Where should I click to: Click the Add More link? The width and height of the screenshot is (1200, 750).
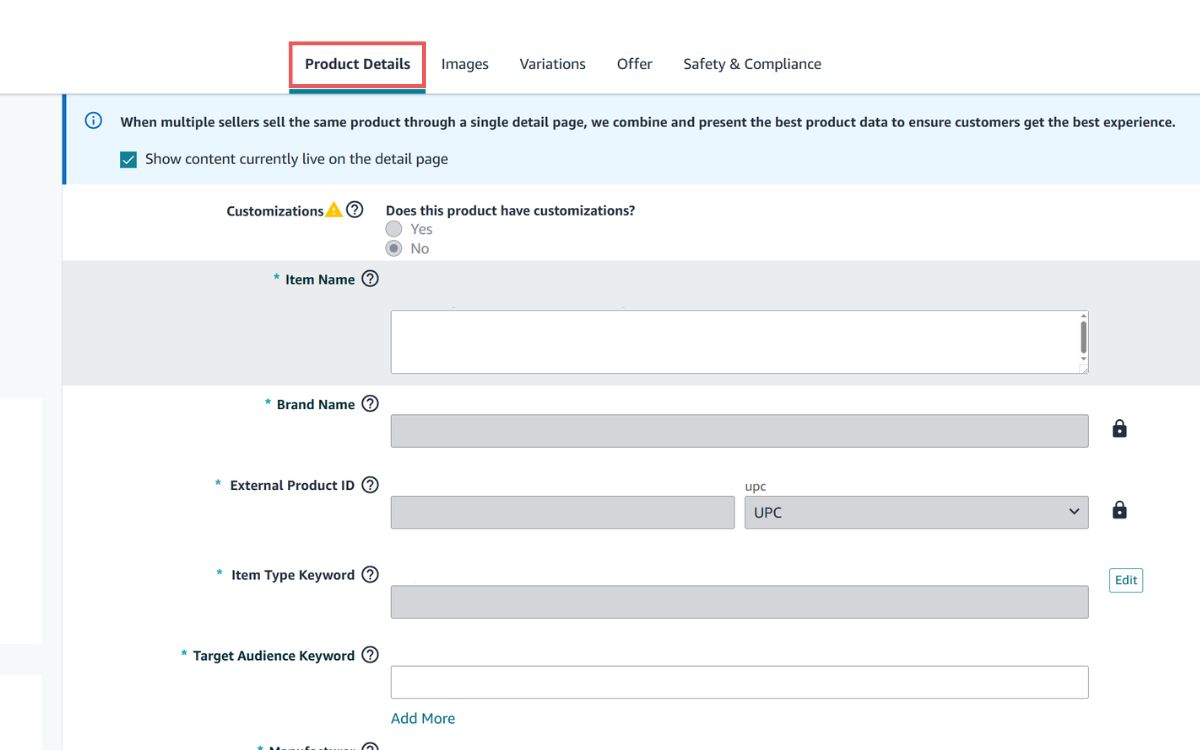[423, 718]
